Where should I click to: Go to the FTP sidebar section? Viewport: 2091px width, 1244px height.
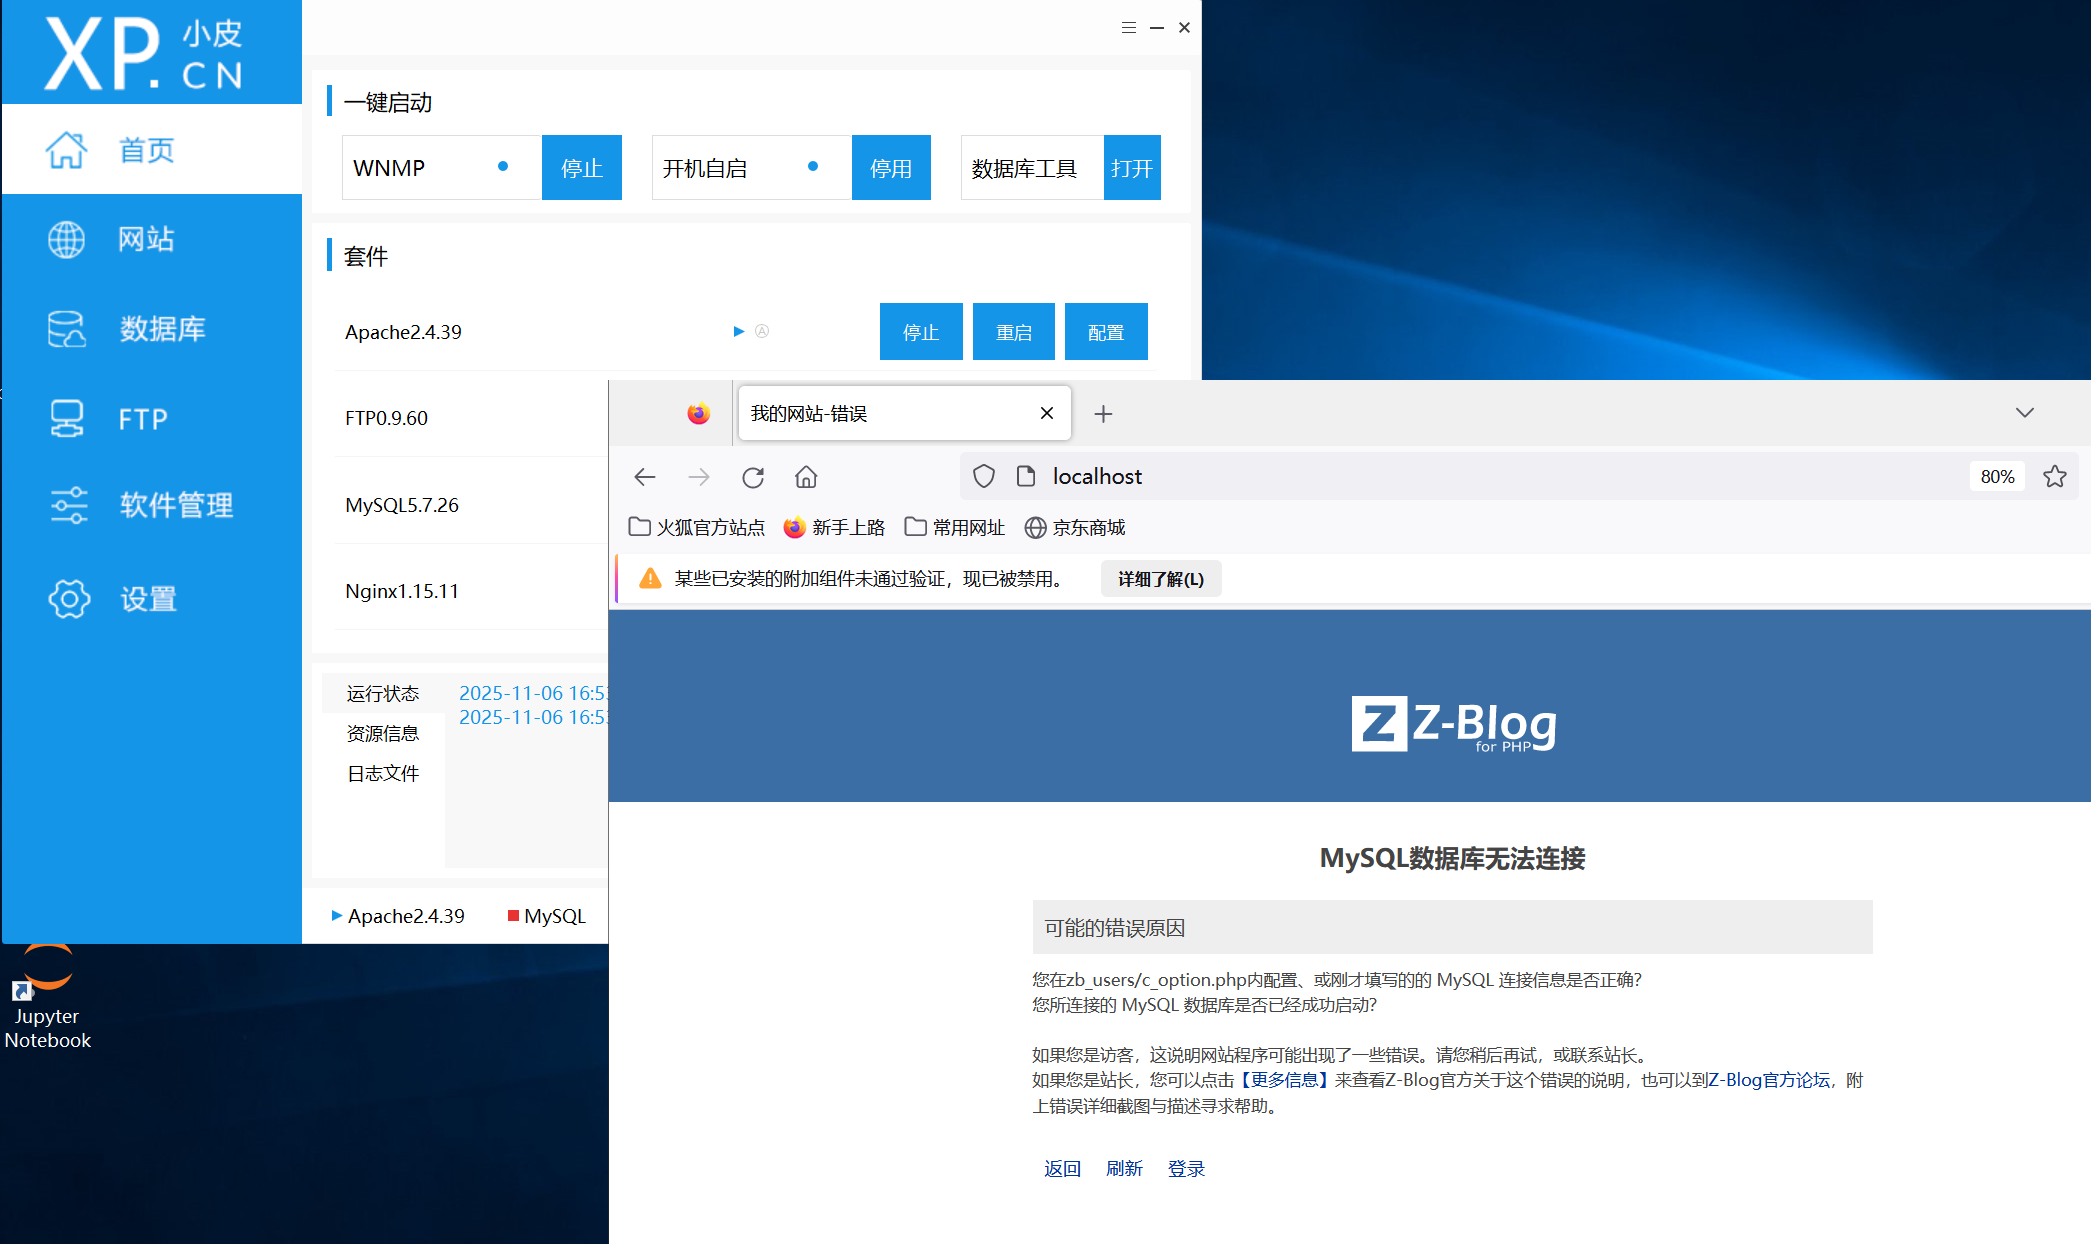tap(142, 419)
